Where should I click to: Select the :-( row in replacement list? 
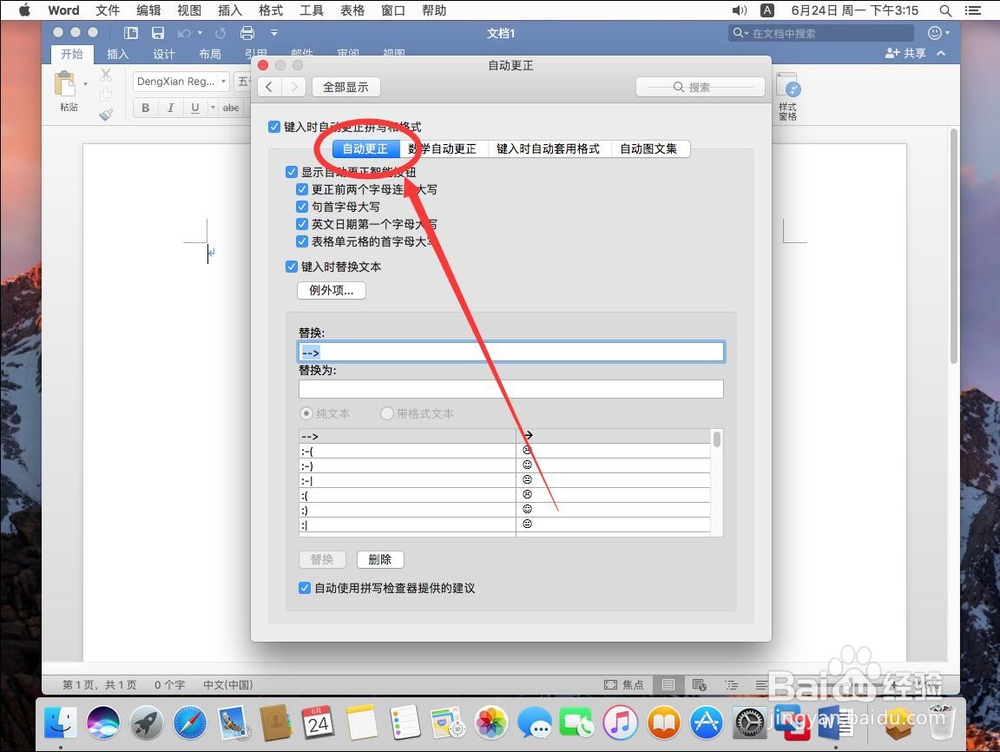point(504,451)
